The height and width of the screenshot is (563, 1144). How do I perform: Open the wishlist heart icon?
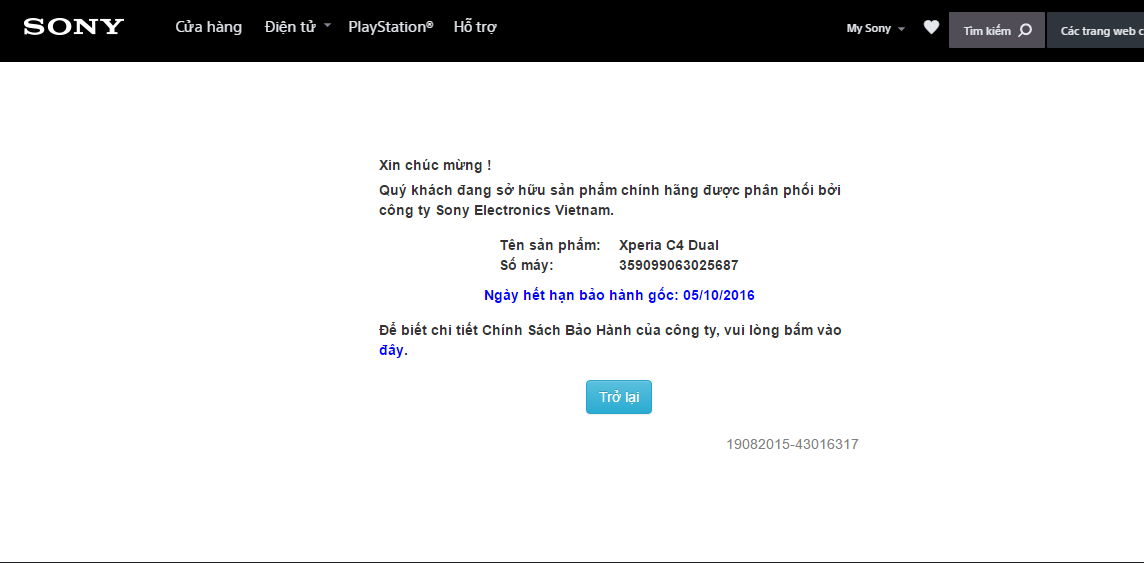tap(931, 28)
